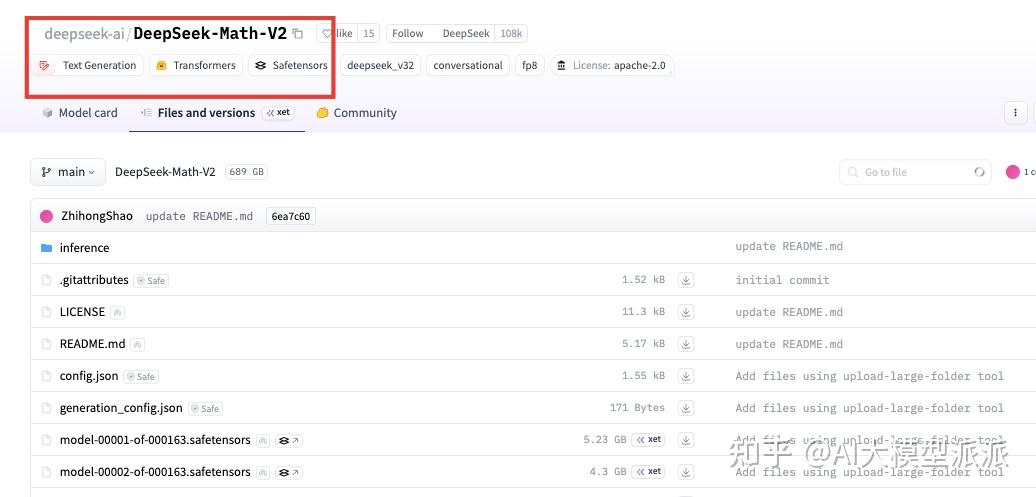This screenshot has height=497, width=1036.
Task: Click the 689 GB repository size badge
Action: click(246, 172)
